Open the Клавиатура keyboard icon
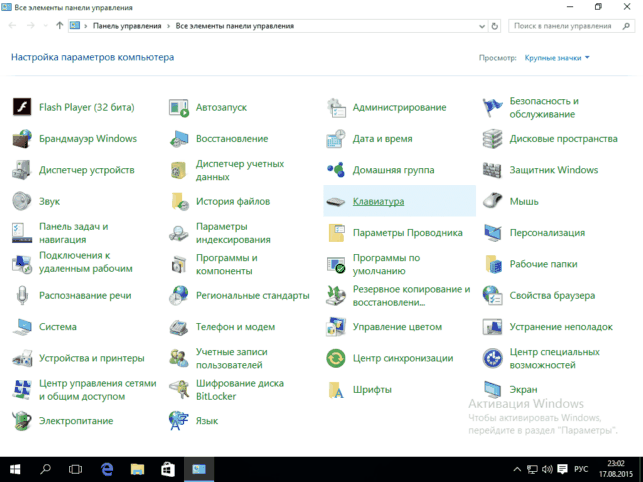643x482 pixels. pyautogui.click(x=336, y=201)
